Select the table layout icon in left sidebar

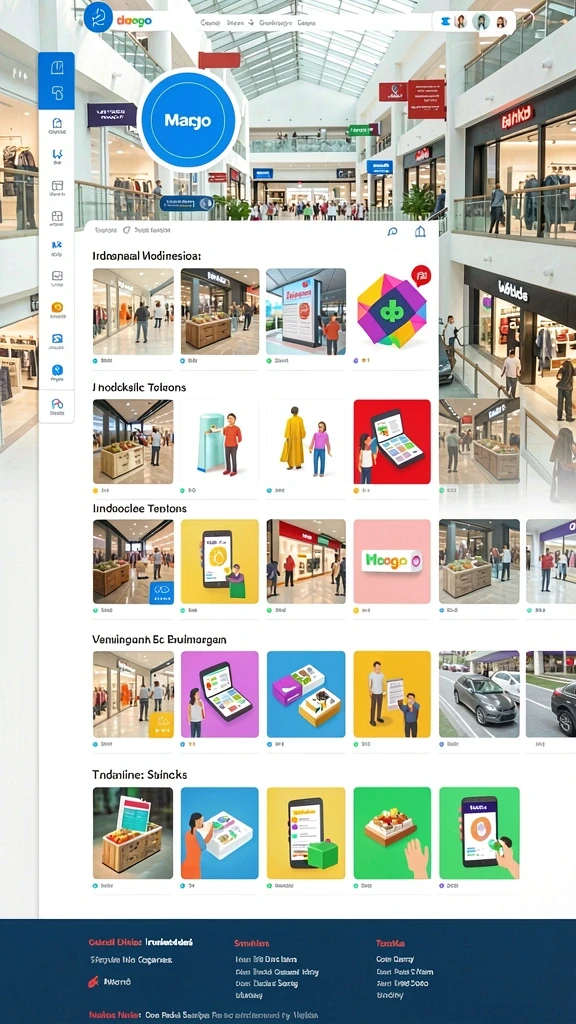(x=57, y=185)
